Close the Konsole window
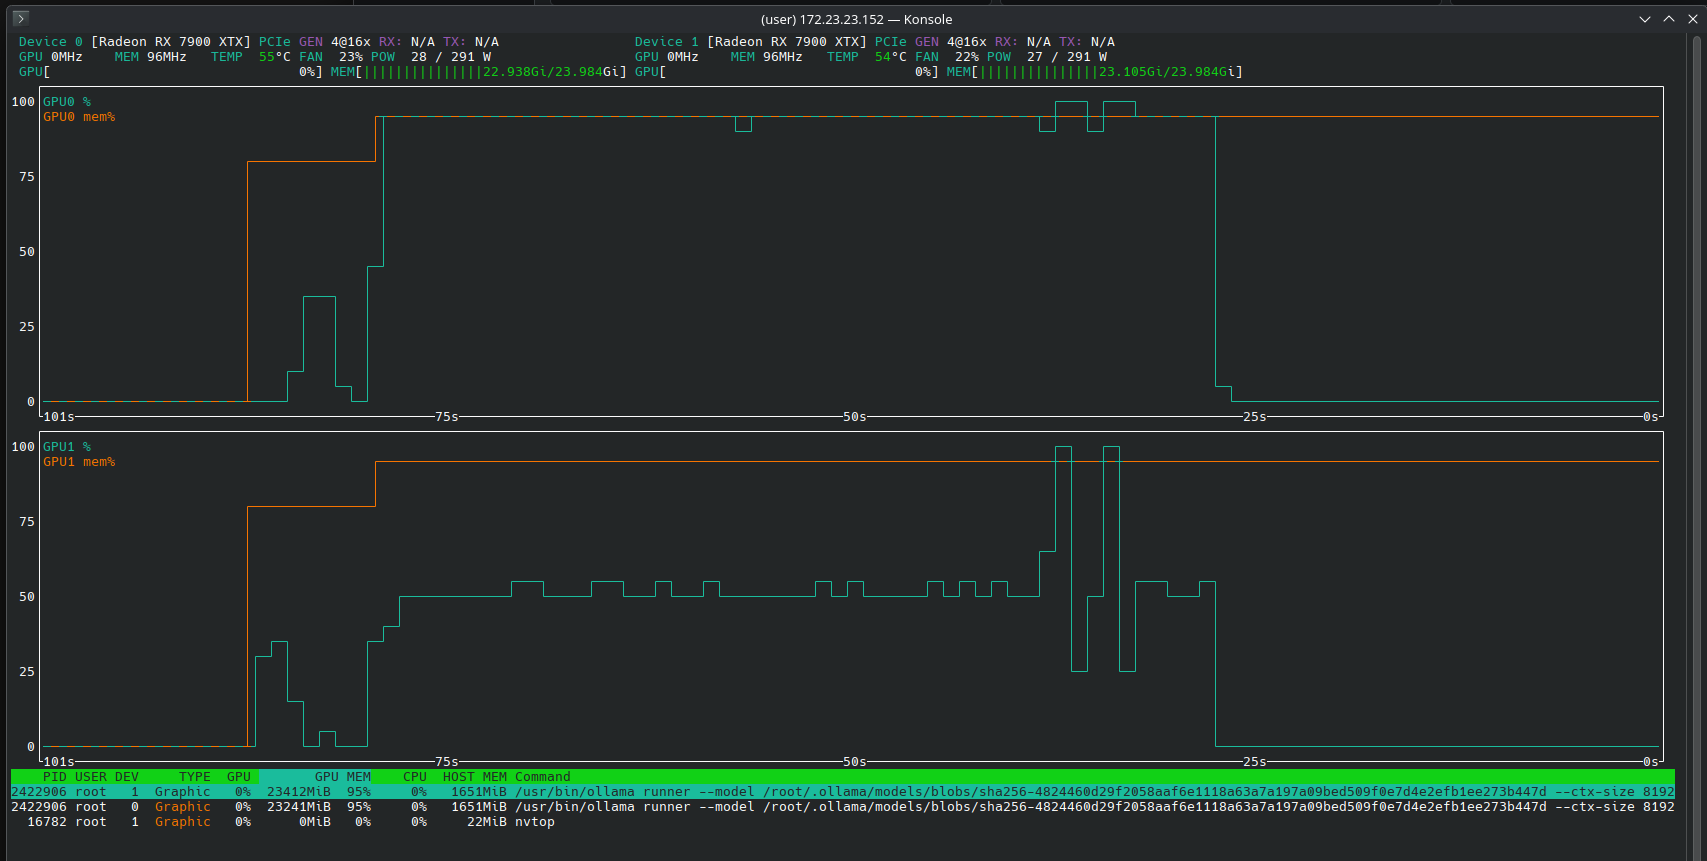Screen dimensions: 1707x861 coord(1693,19)
